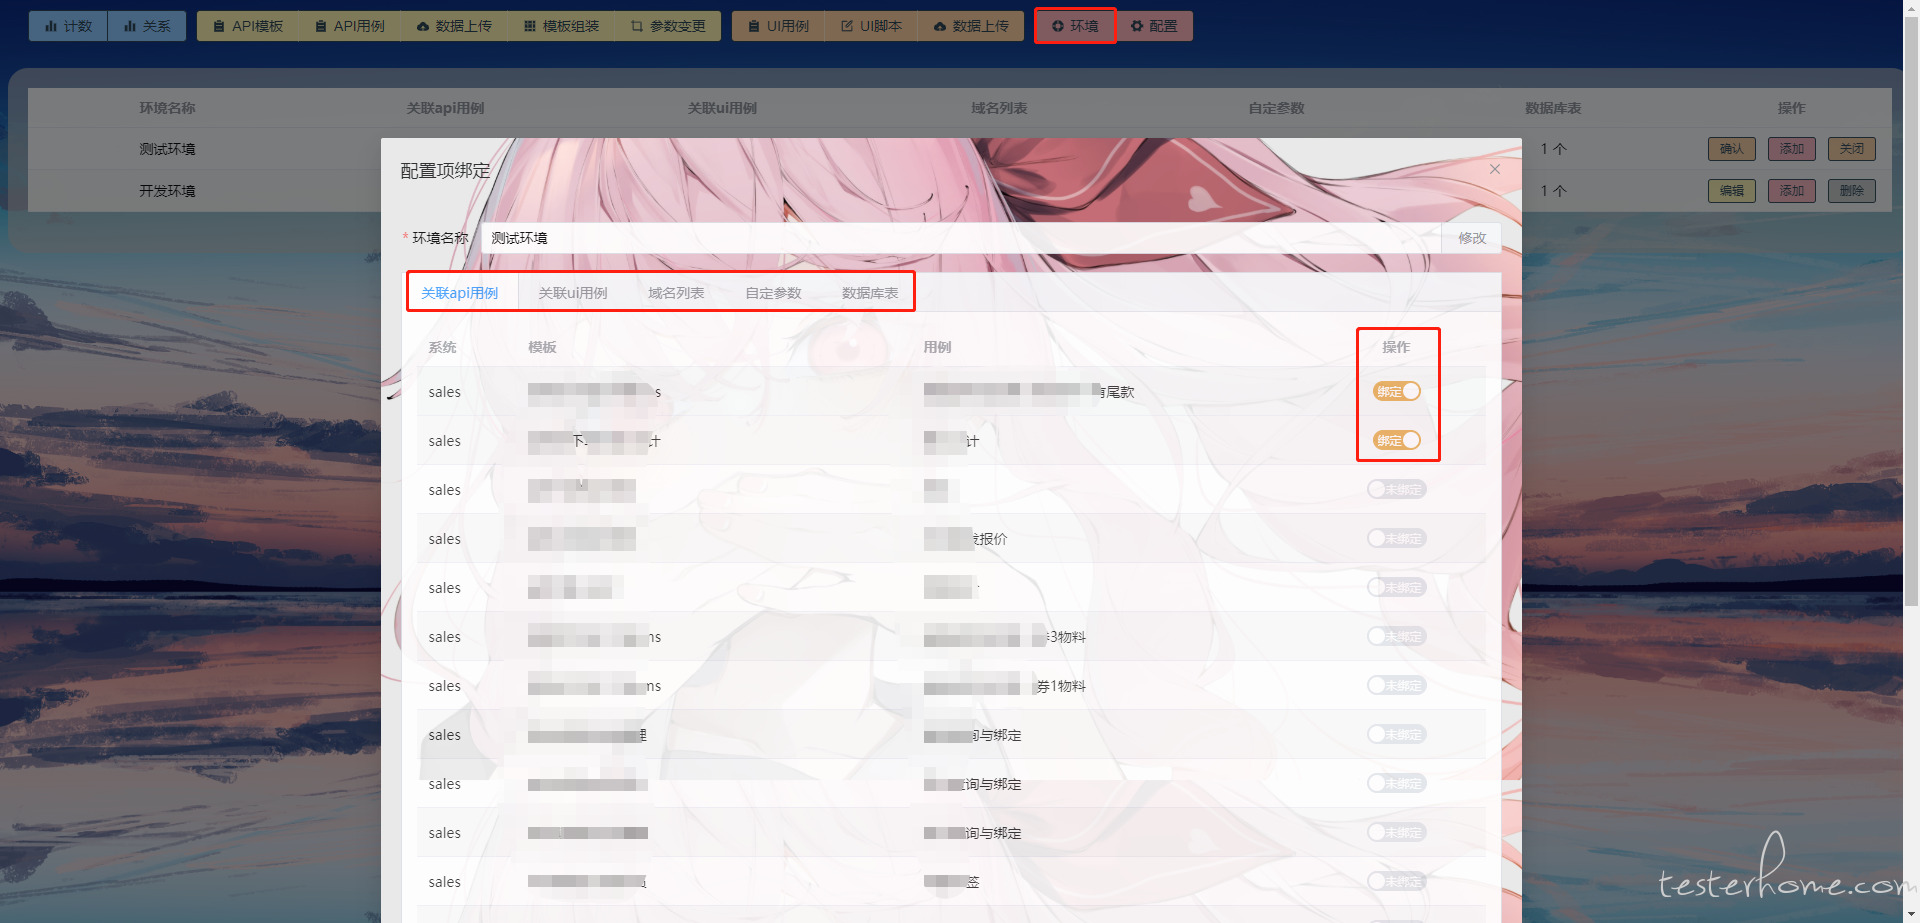1920x923 pixels.
Task: Click 添加 in the 测试环境 row
Action: pyautogui.click(x=1792, y=149)
